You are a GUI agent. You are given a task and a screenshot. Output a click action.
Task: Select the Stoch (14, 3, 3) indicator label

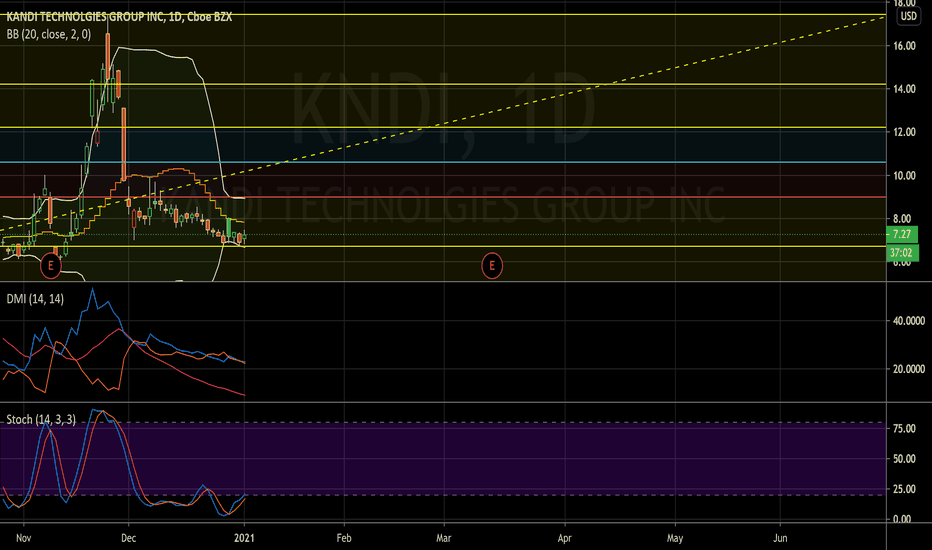tap(41, 420)
